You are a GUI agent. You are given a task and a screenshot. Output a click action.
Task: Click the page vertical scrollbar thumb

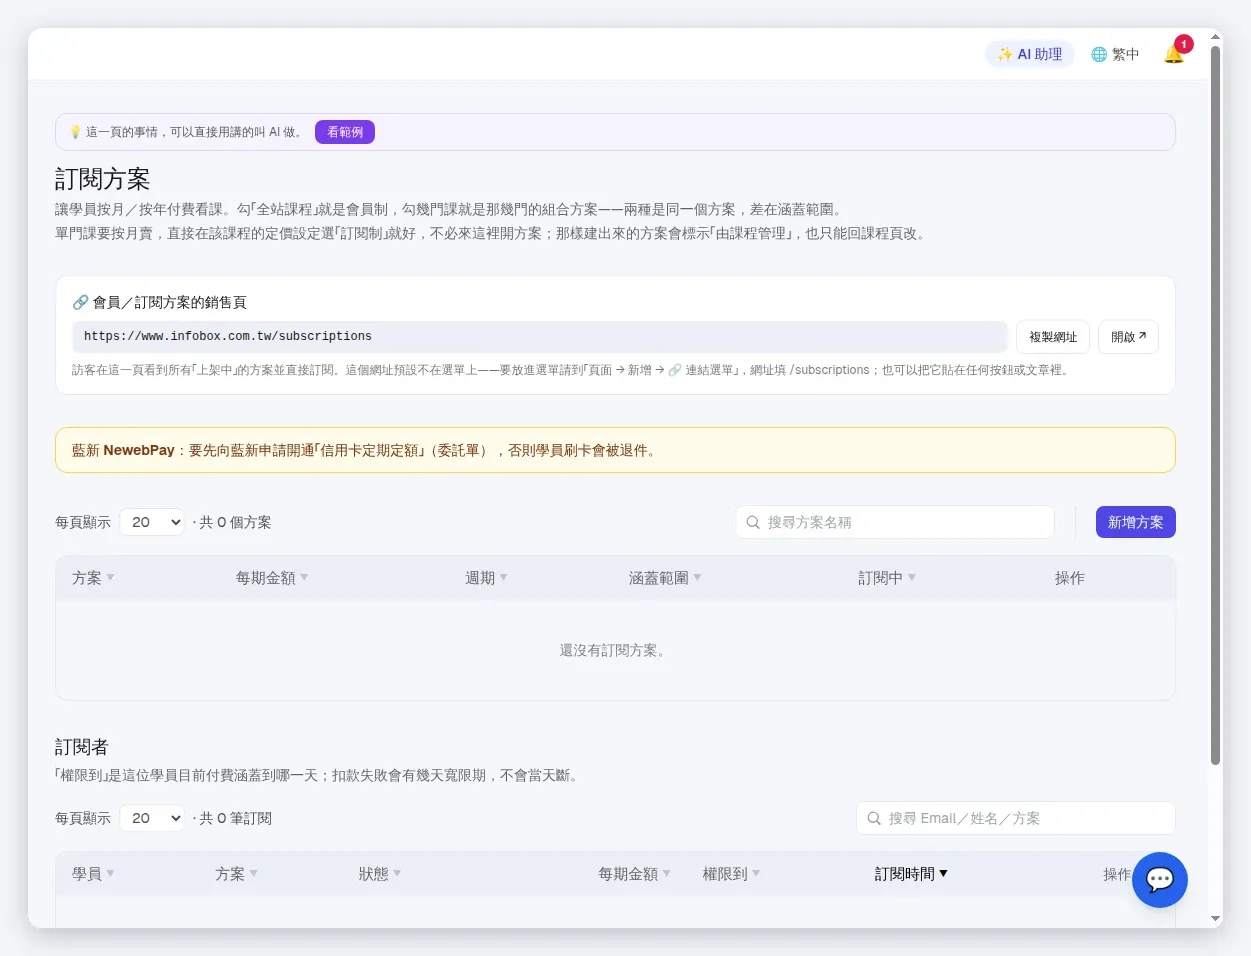pyautogui.click(x=1215, y=405)
